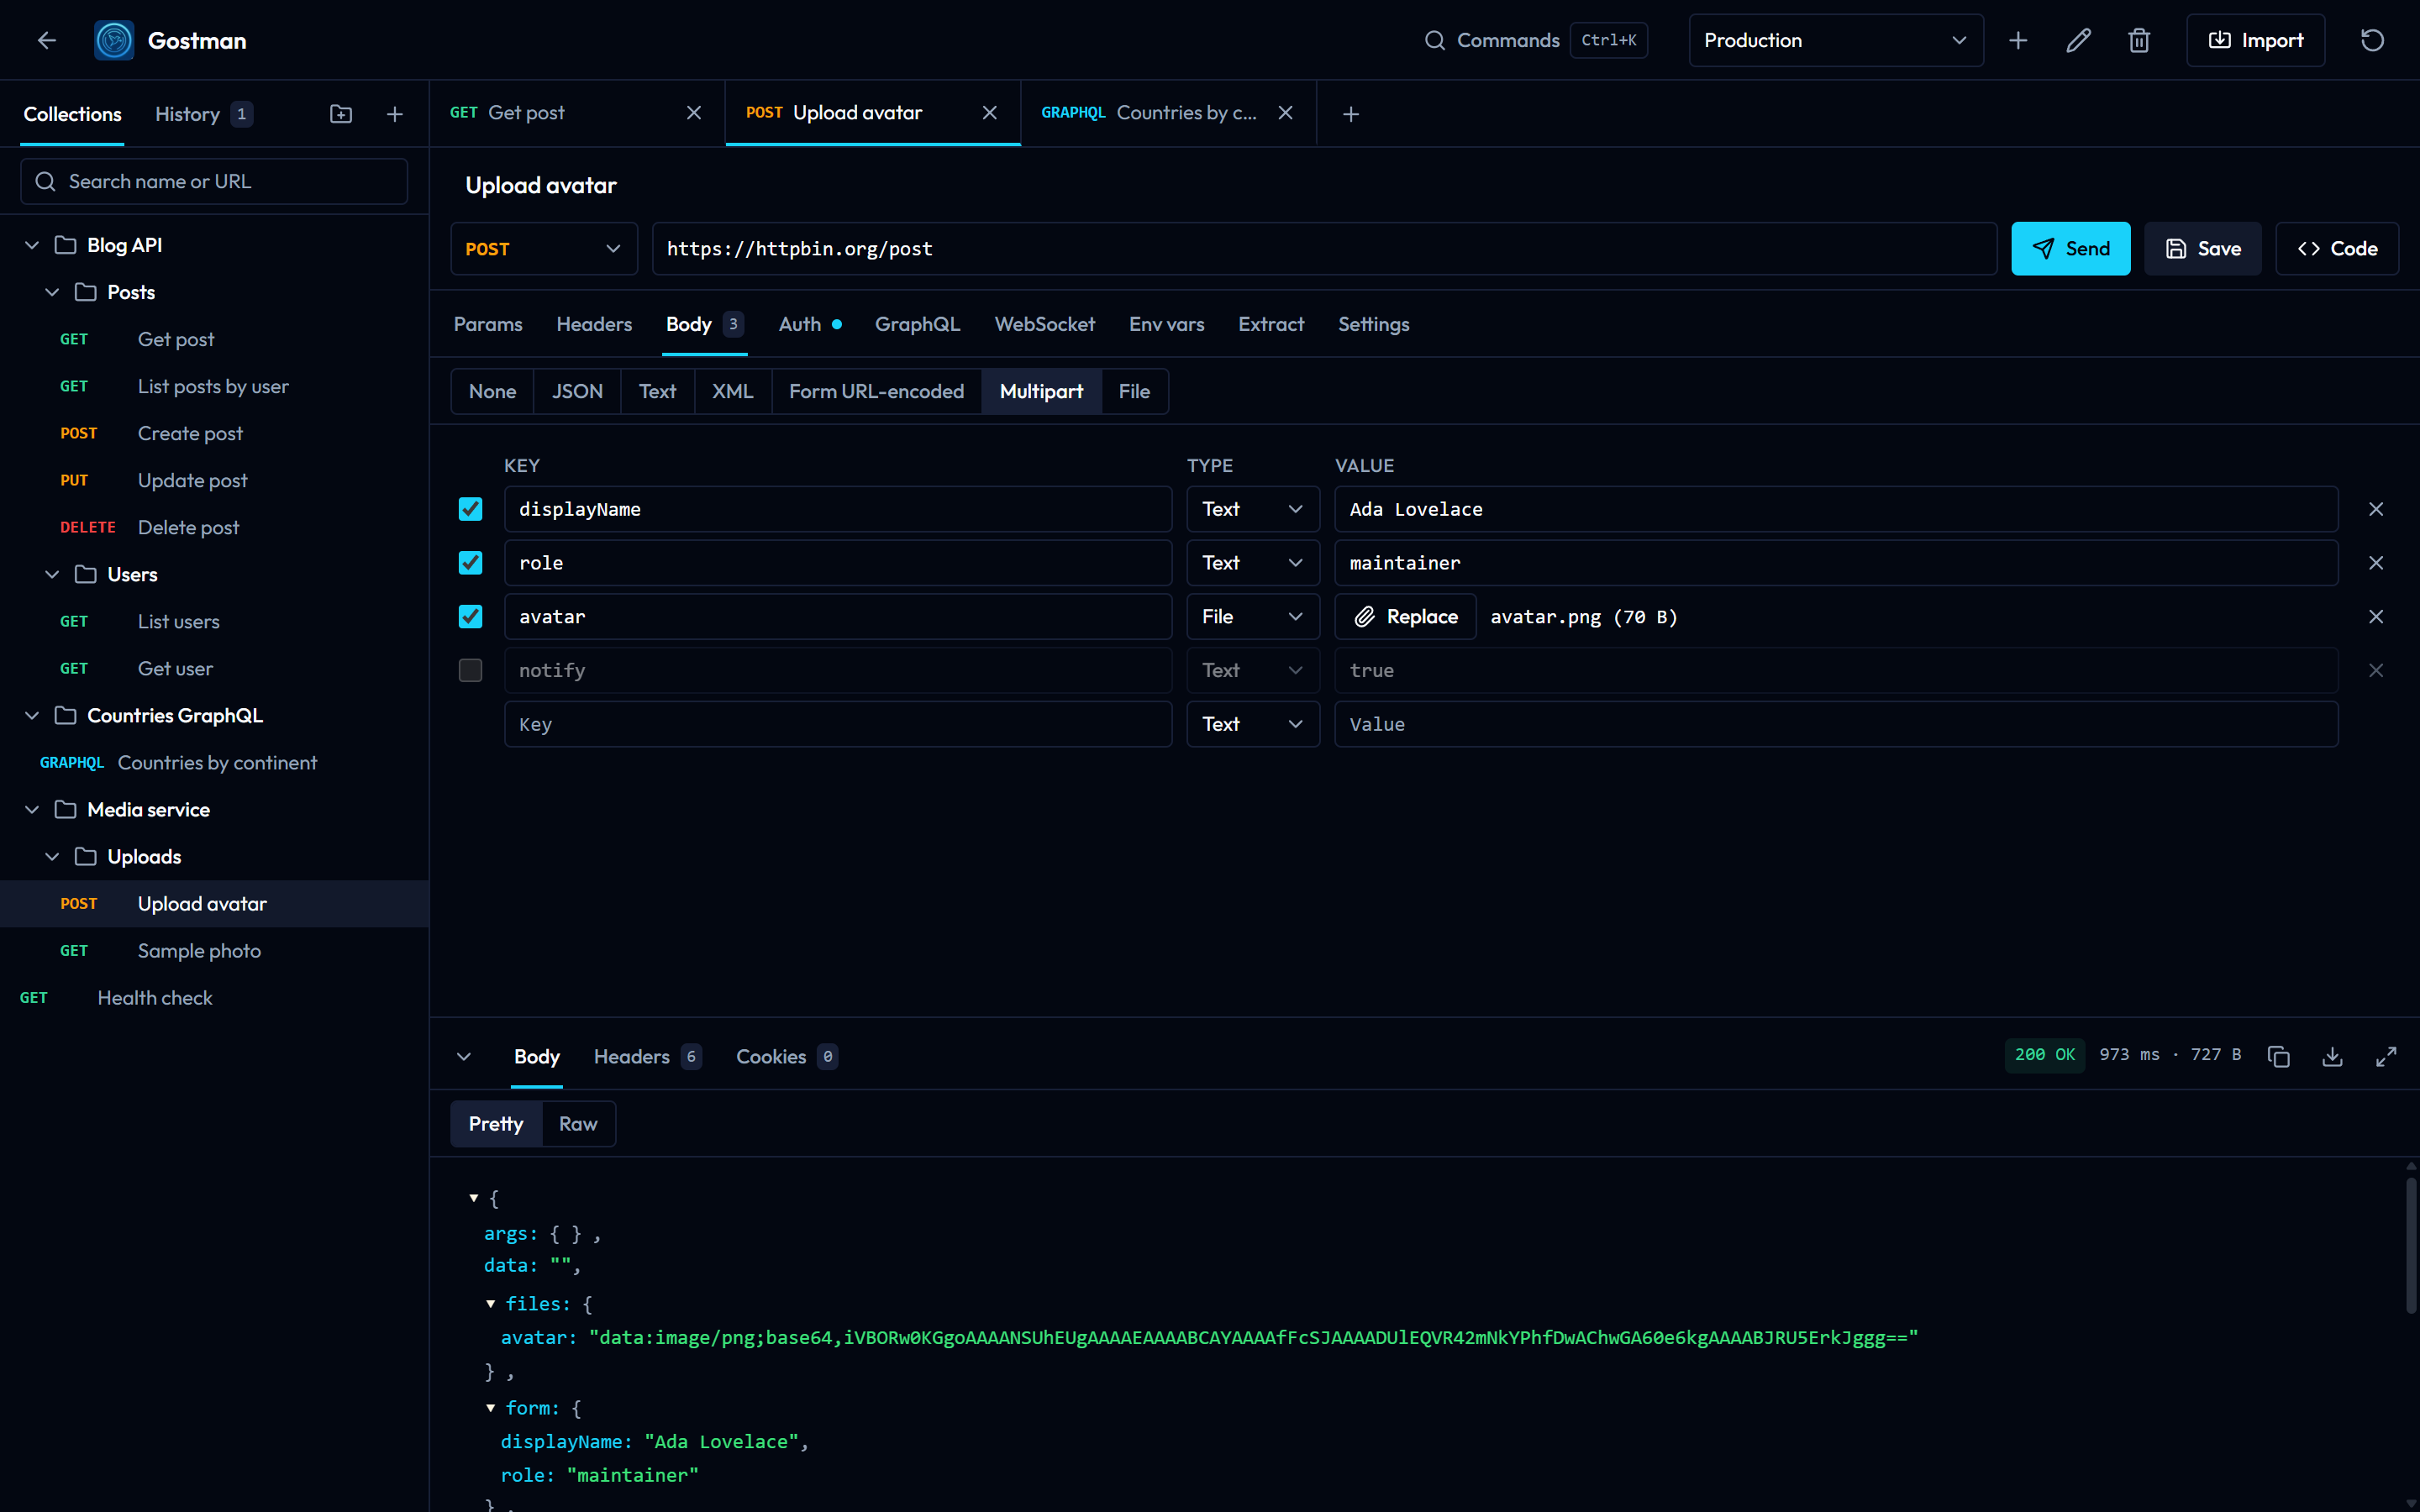Screen dimensions: 2420x1512
Task: Save the request
Action: click(2202, 249)
